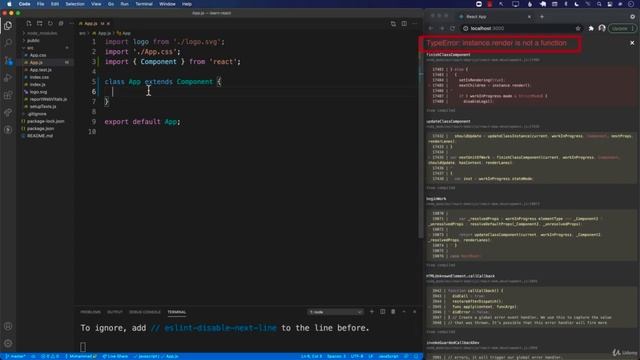The height and width of the screenshot is (360, 640).
Task: Open App.css in the file tree
Action: point(38,55)
